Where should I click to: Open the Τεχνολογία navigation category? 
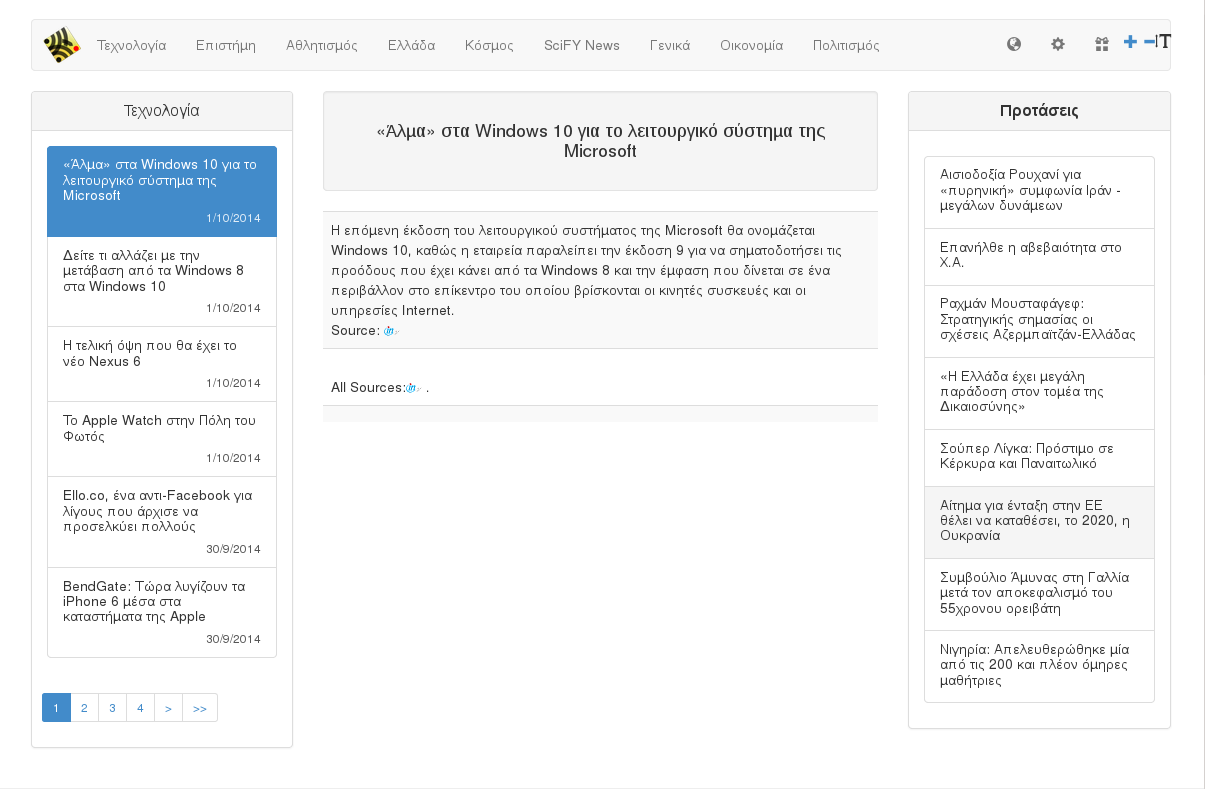click(x=131, y=45)
